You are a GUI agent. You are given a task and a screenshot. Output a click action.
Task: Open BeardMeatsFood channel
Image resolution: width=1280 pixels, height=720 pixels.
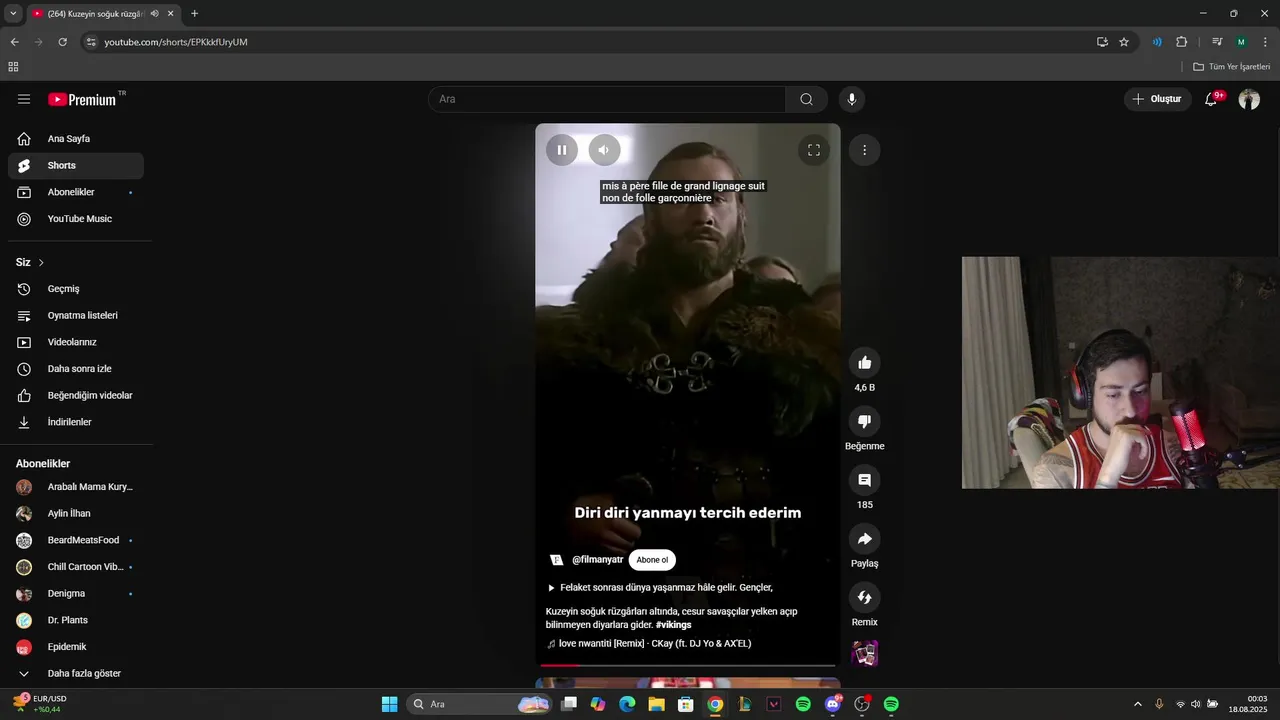(76, 540)
